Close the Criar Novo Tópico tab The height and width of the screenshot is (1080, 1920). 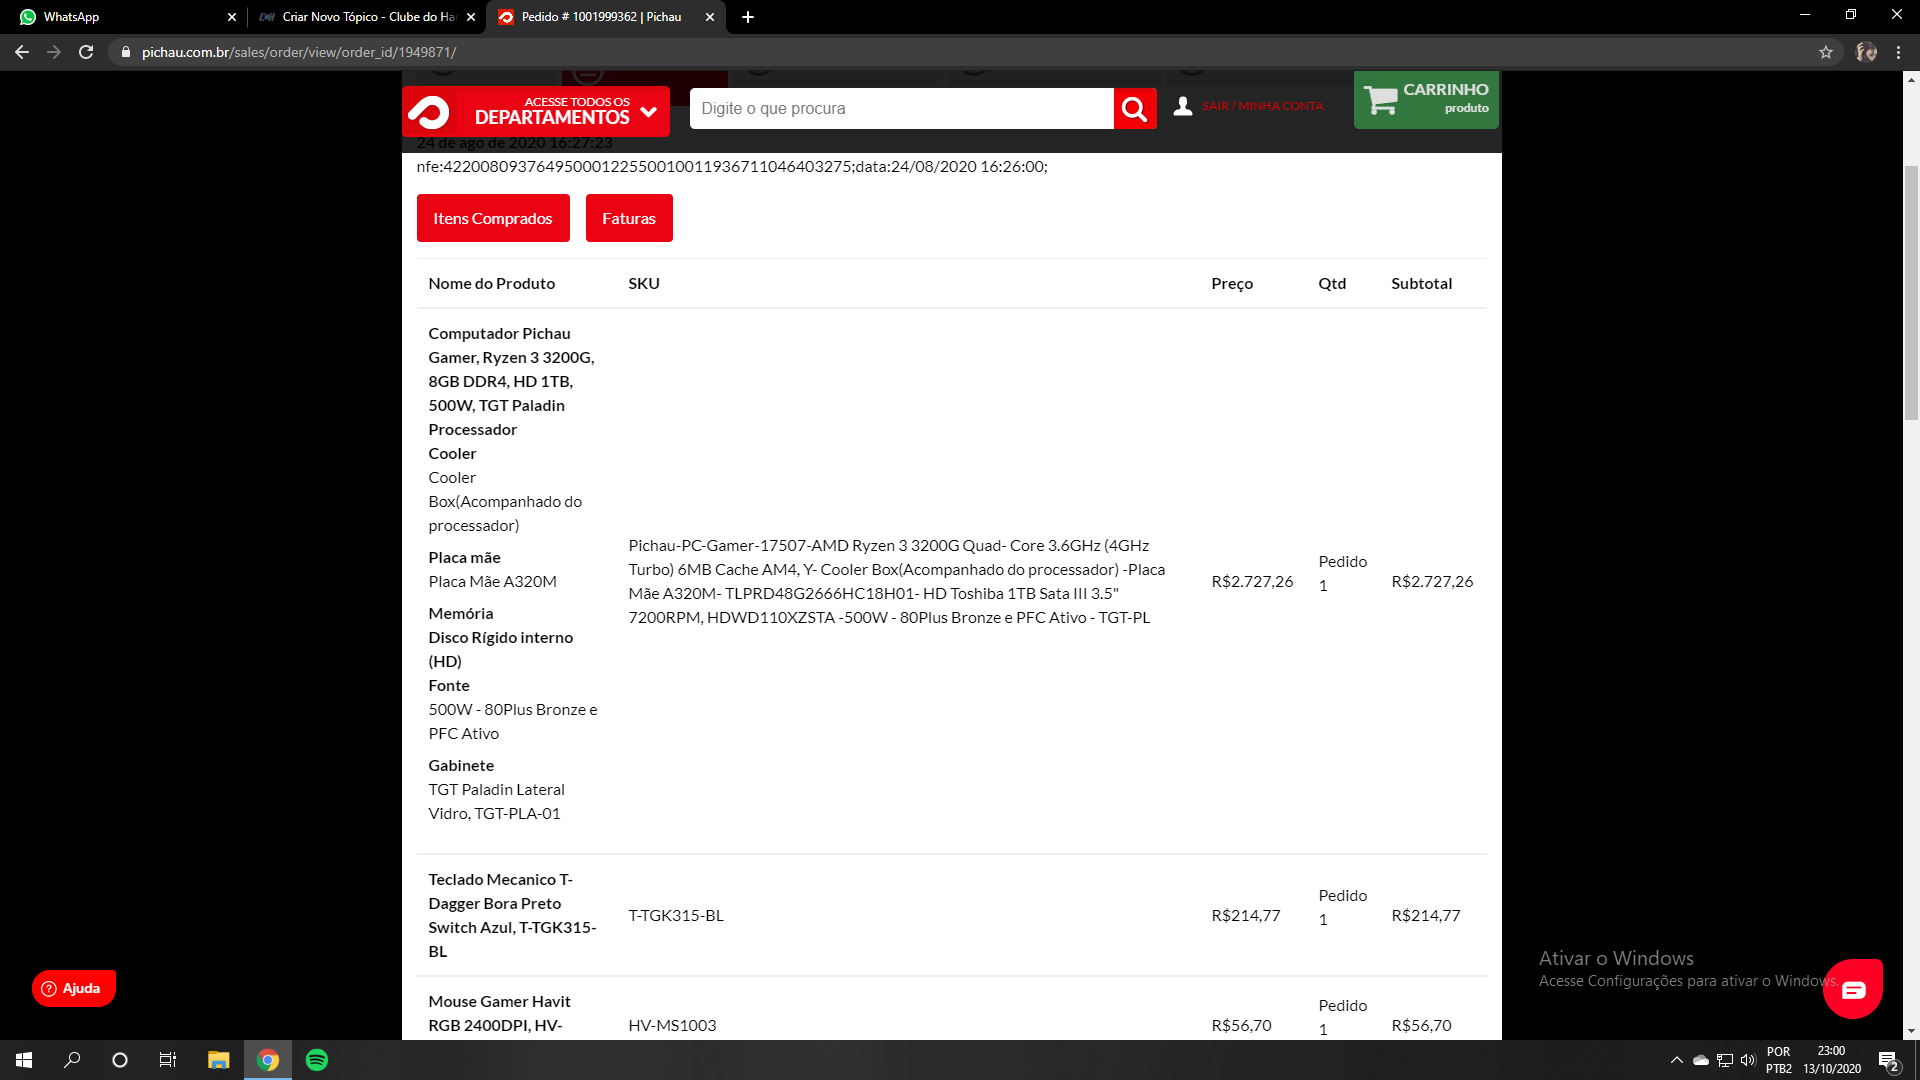pos(471,17)
